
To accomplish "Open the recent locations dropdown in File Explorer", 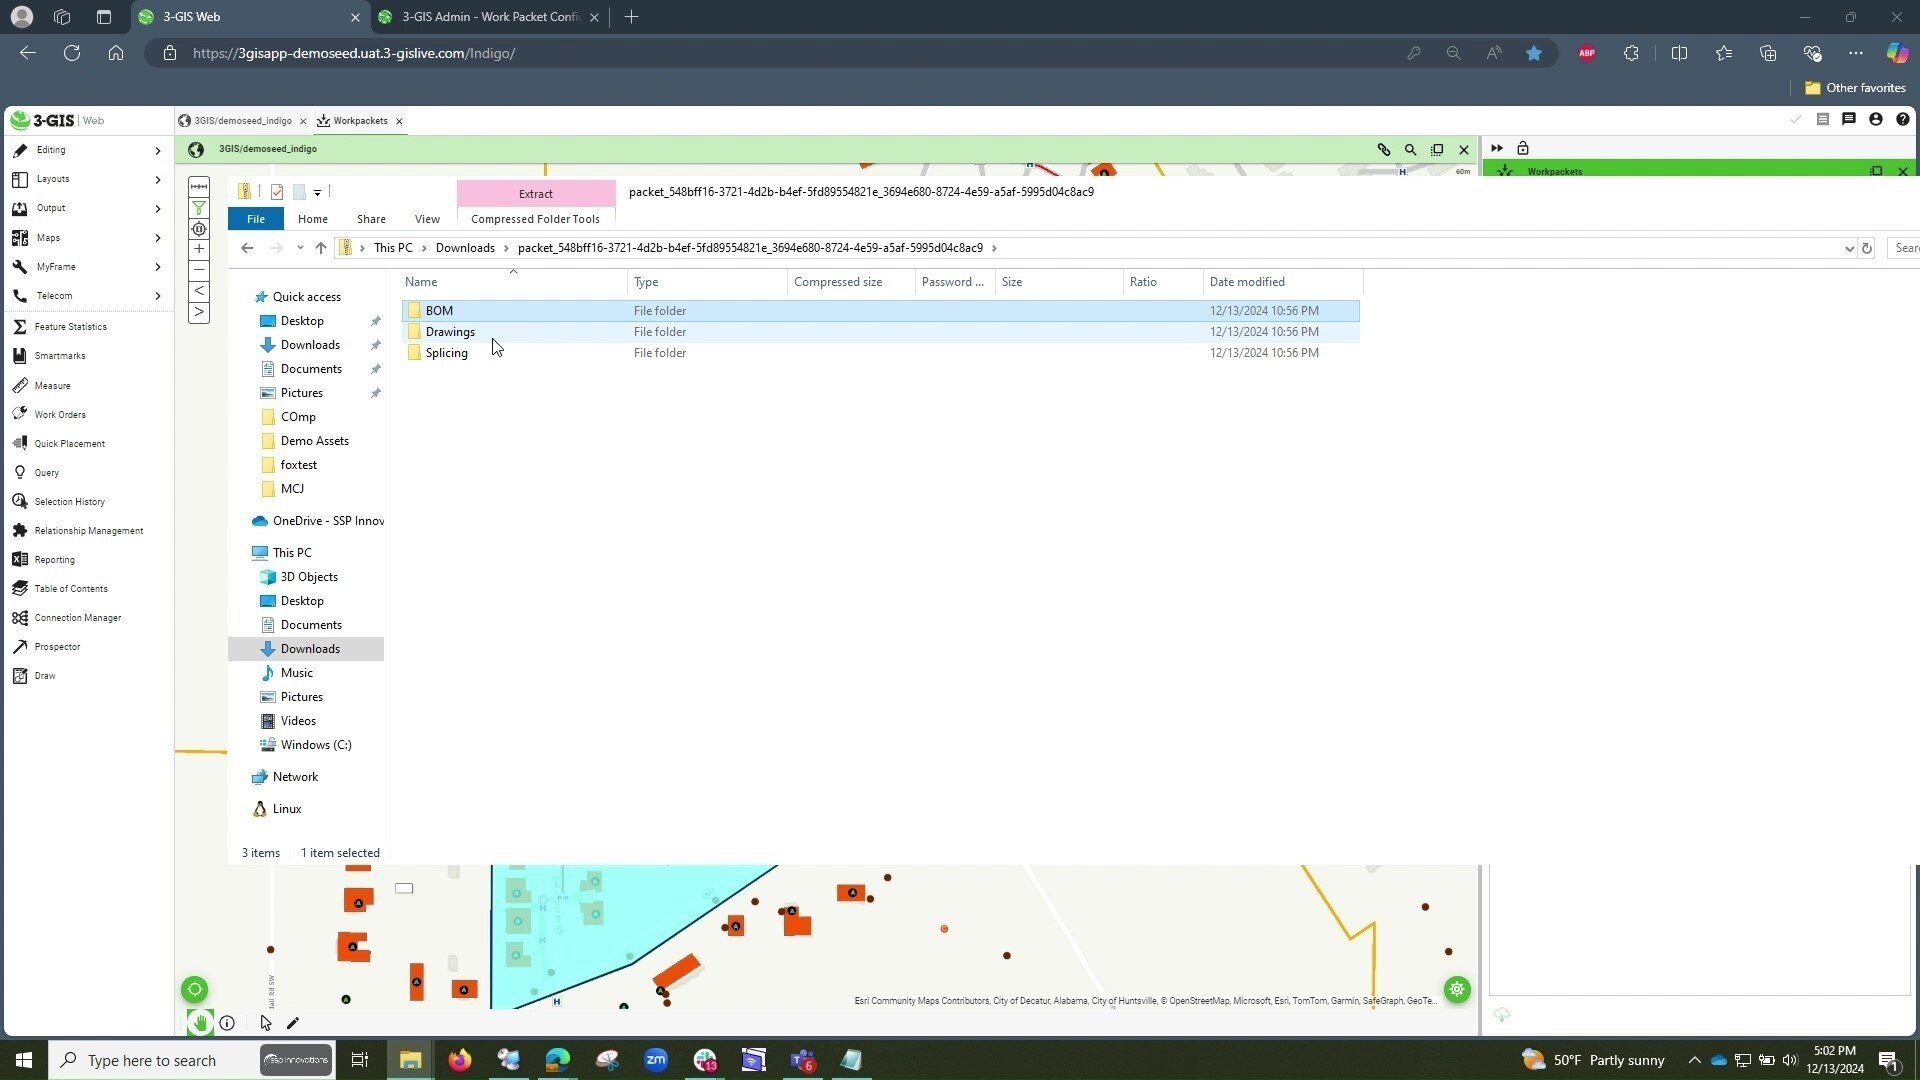I will point(300,247).
